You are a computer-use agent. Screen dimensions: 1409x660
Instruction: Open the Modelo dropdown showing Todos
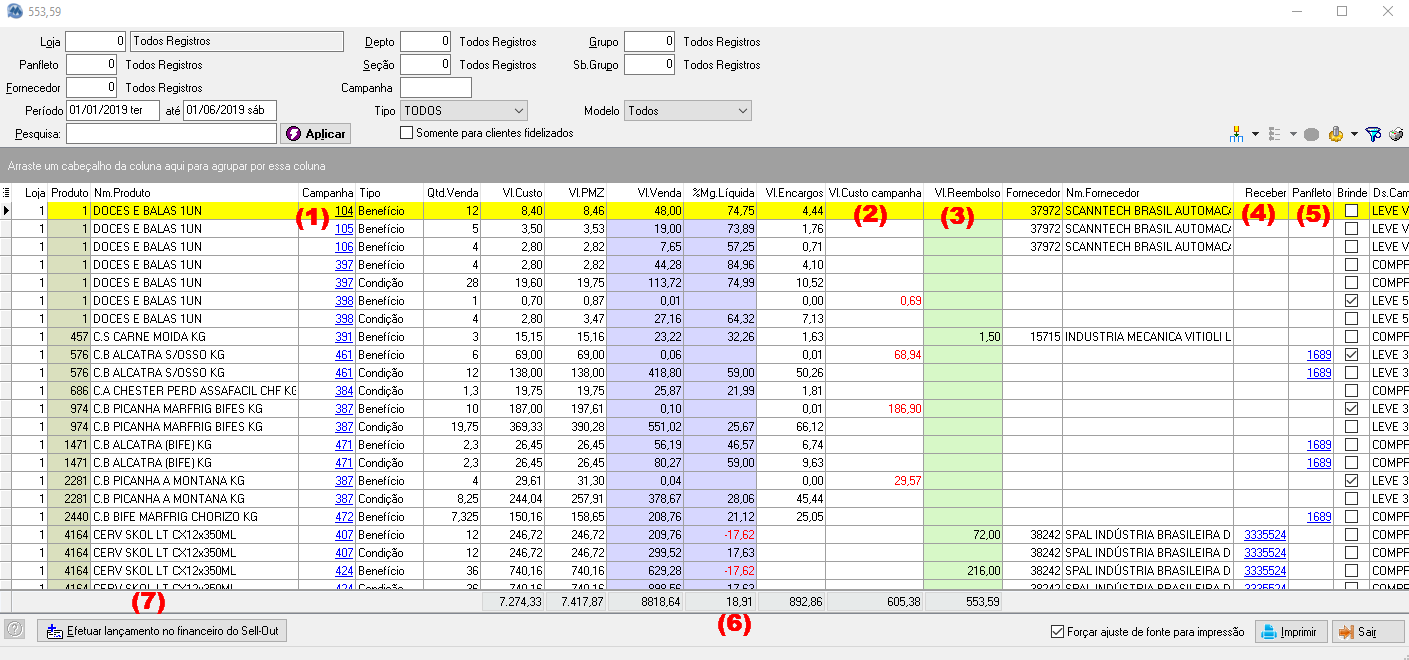(x=687, y=111)
